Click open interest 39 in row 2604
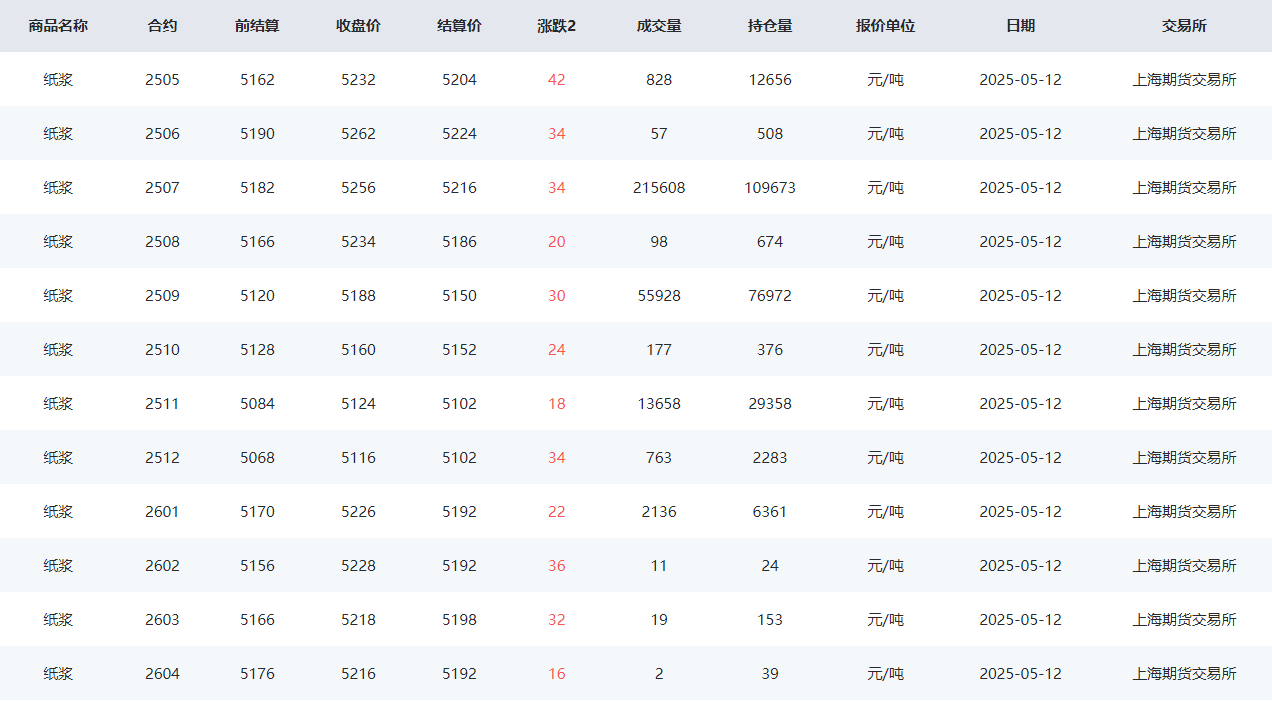The width and height of the screenshot is (1272, 702). click(770, 674)
